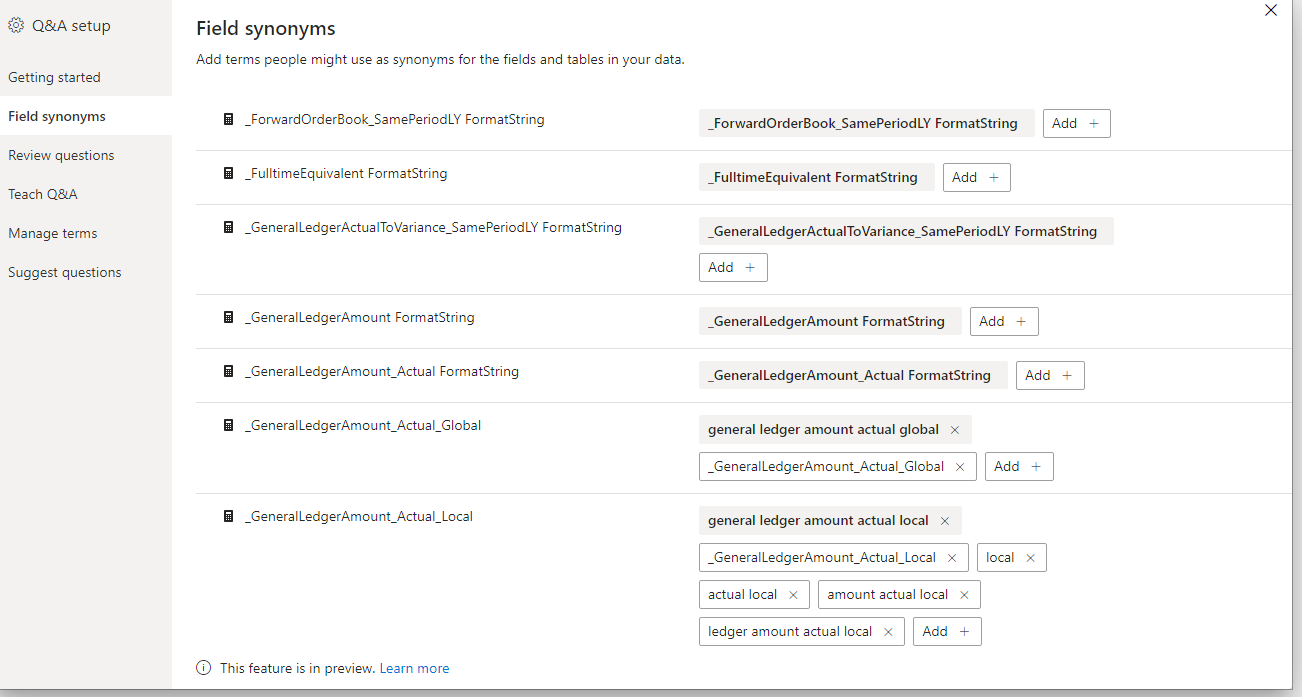This screenshot has height=697, width=1302.
Task: Click the 'Add terms people might use' description
Action: coord(440,60)
